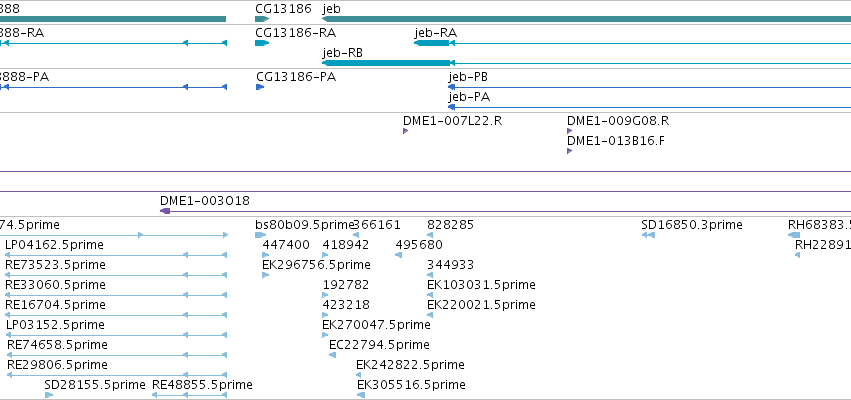
Task: Select the DME1-013B16.F arrow marker
Action: [569, 151]
